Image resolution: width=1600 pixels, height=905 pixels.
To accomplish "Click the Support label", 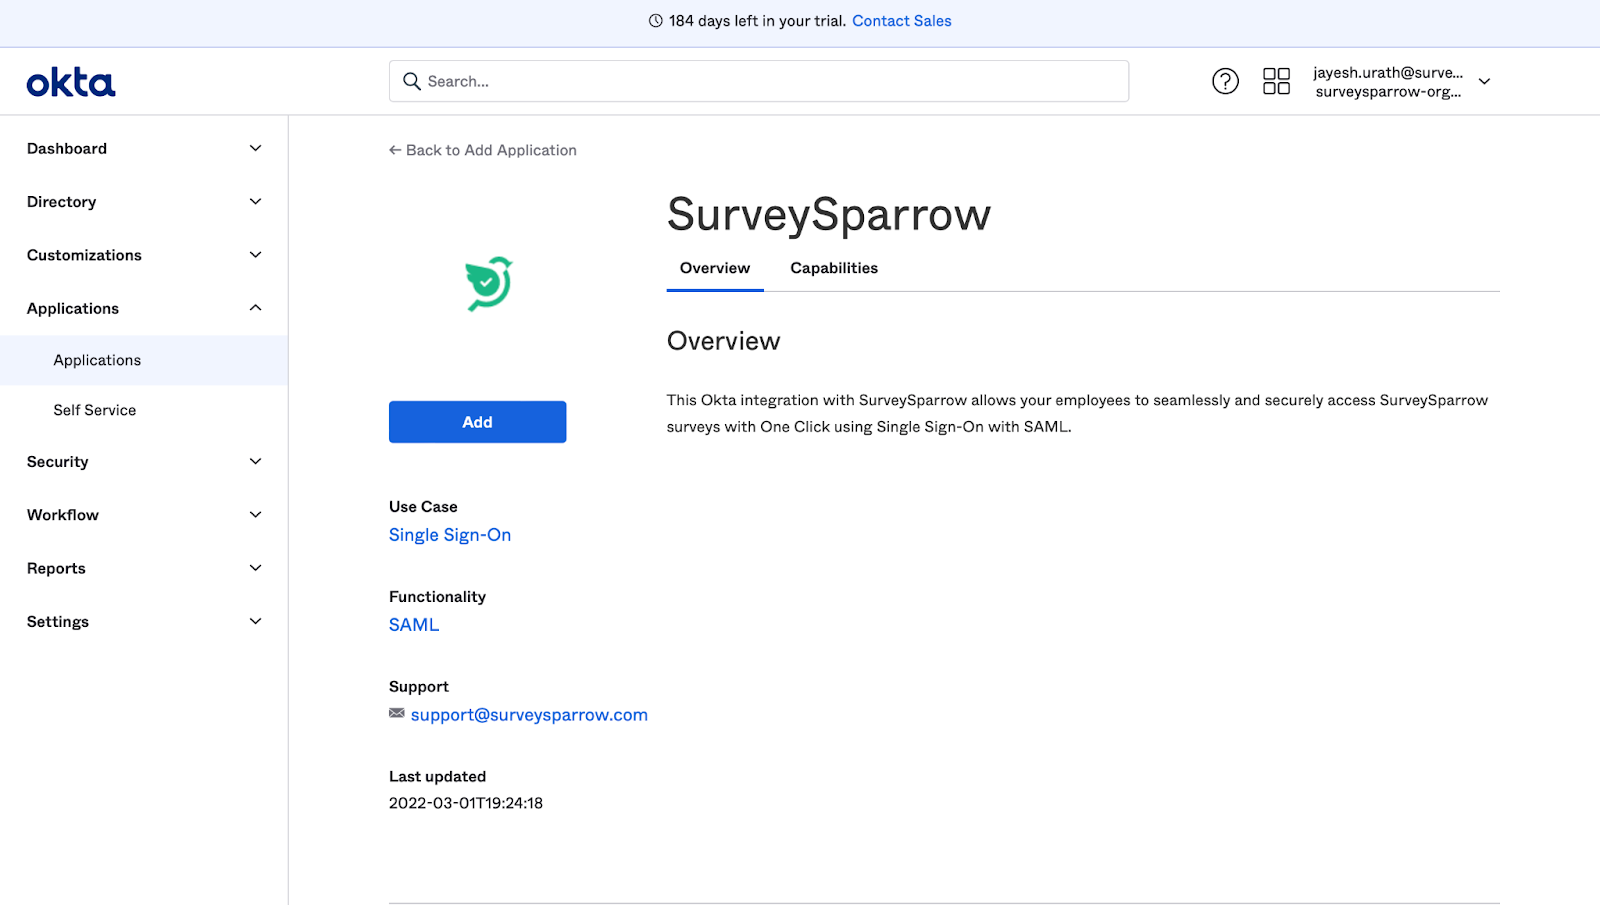I will point(419,687).
